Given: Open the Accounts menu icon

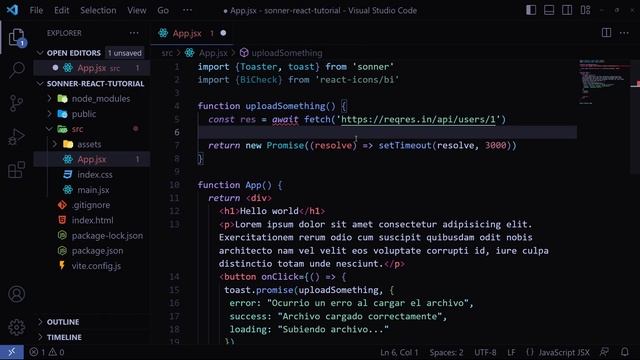Looking at the screenshot, I should pyautogui.click(x=17, y=294).
